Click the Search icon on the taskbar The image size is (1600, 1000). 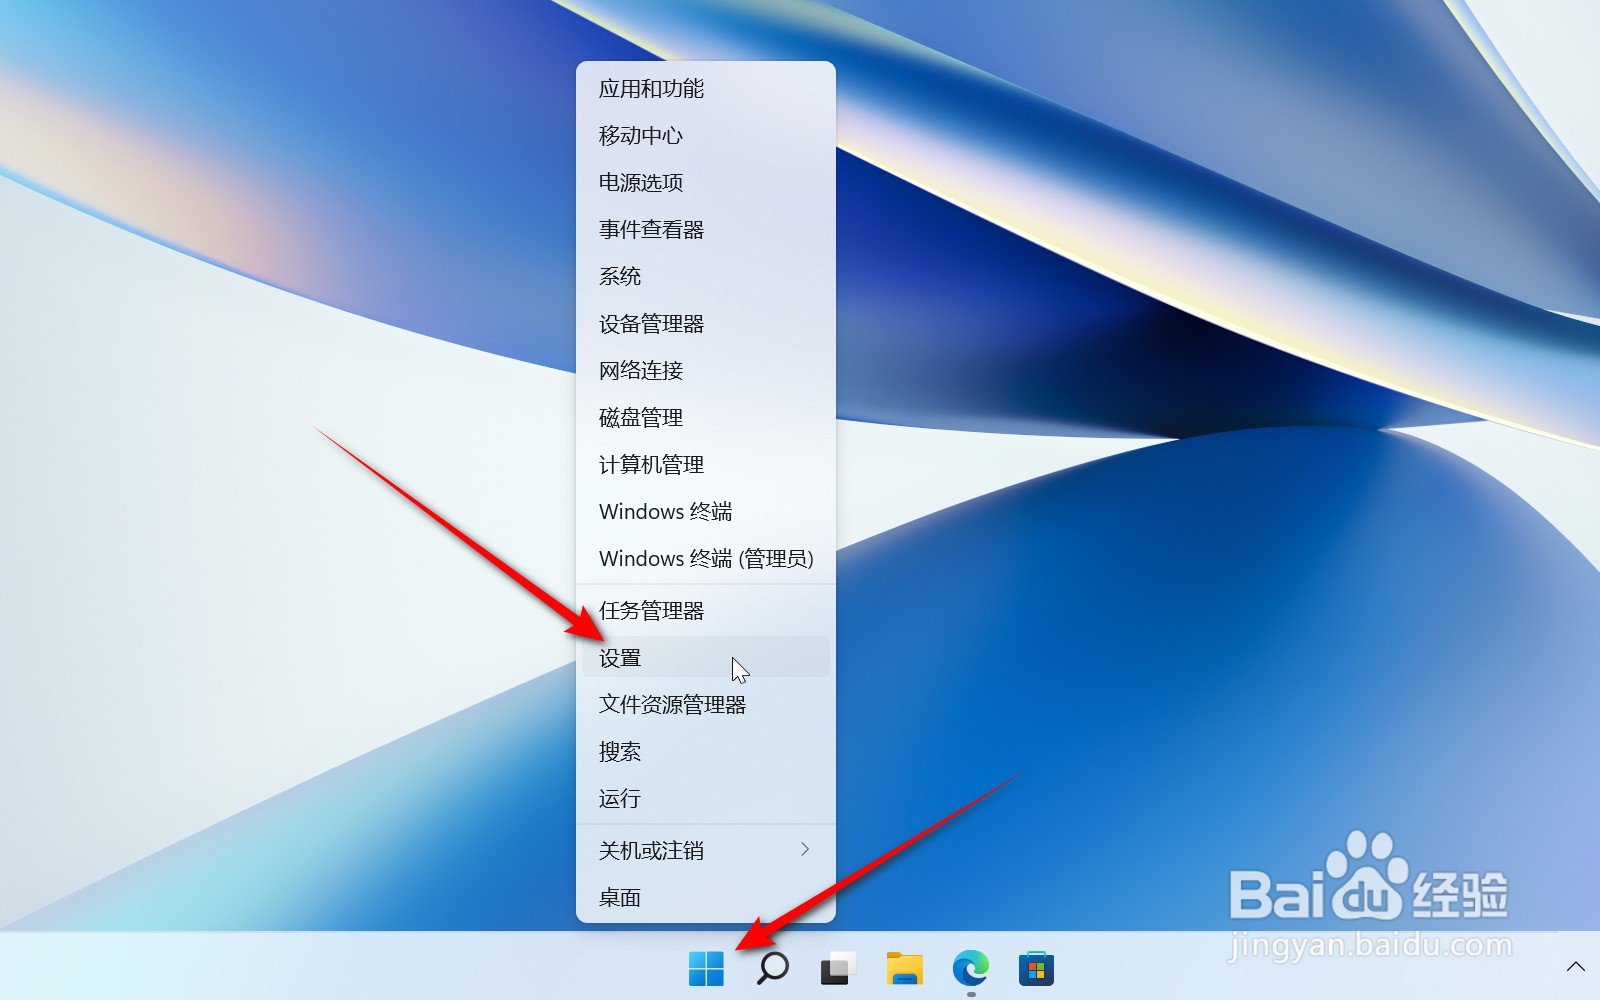click(x=770, y=968)
